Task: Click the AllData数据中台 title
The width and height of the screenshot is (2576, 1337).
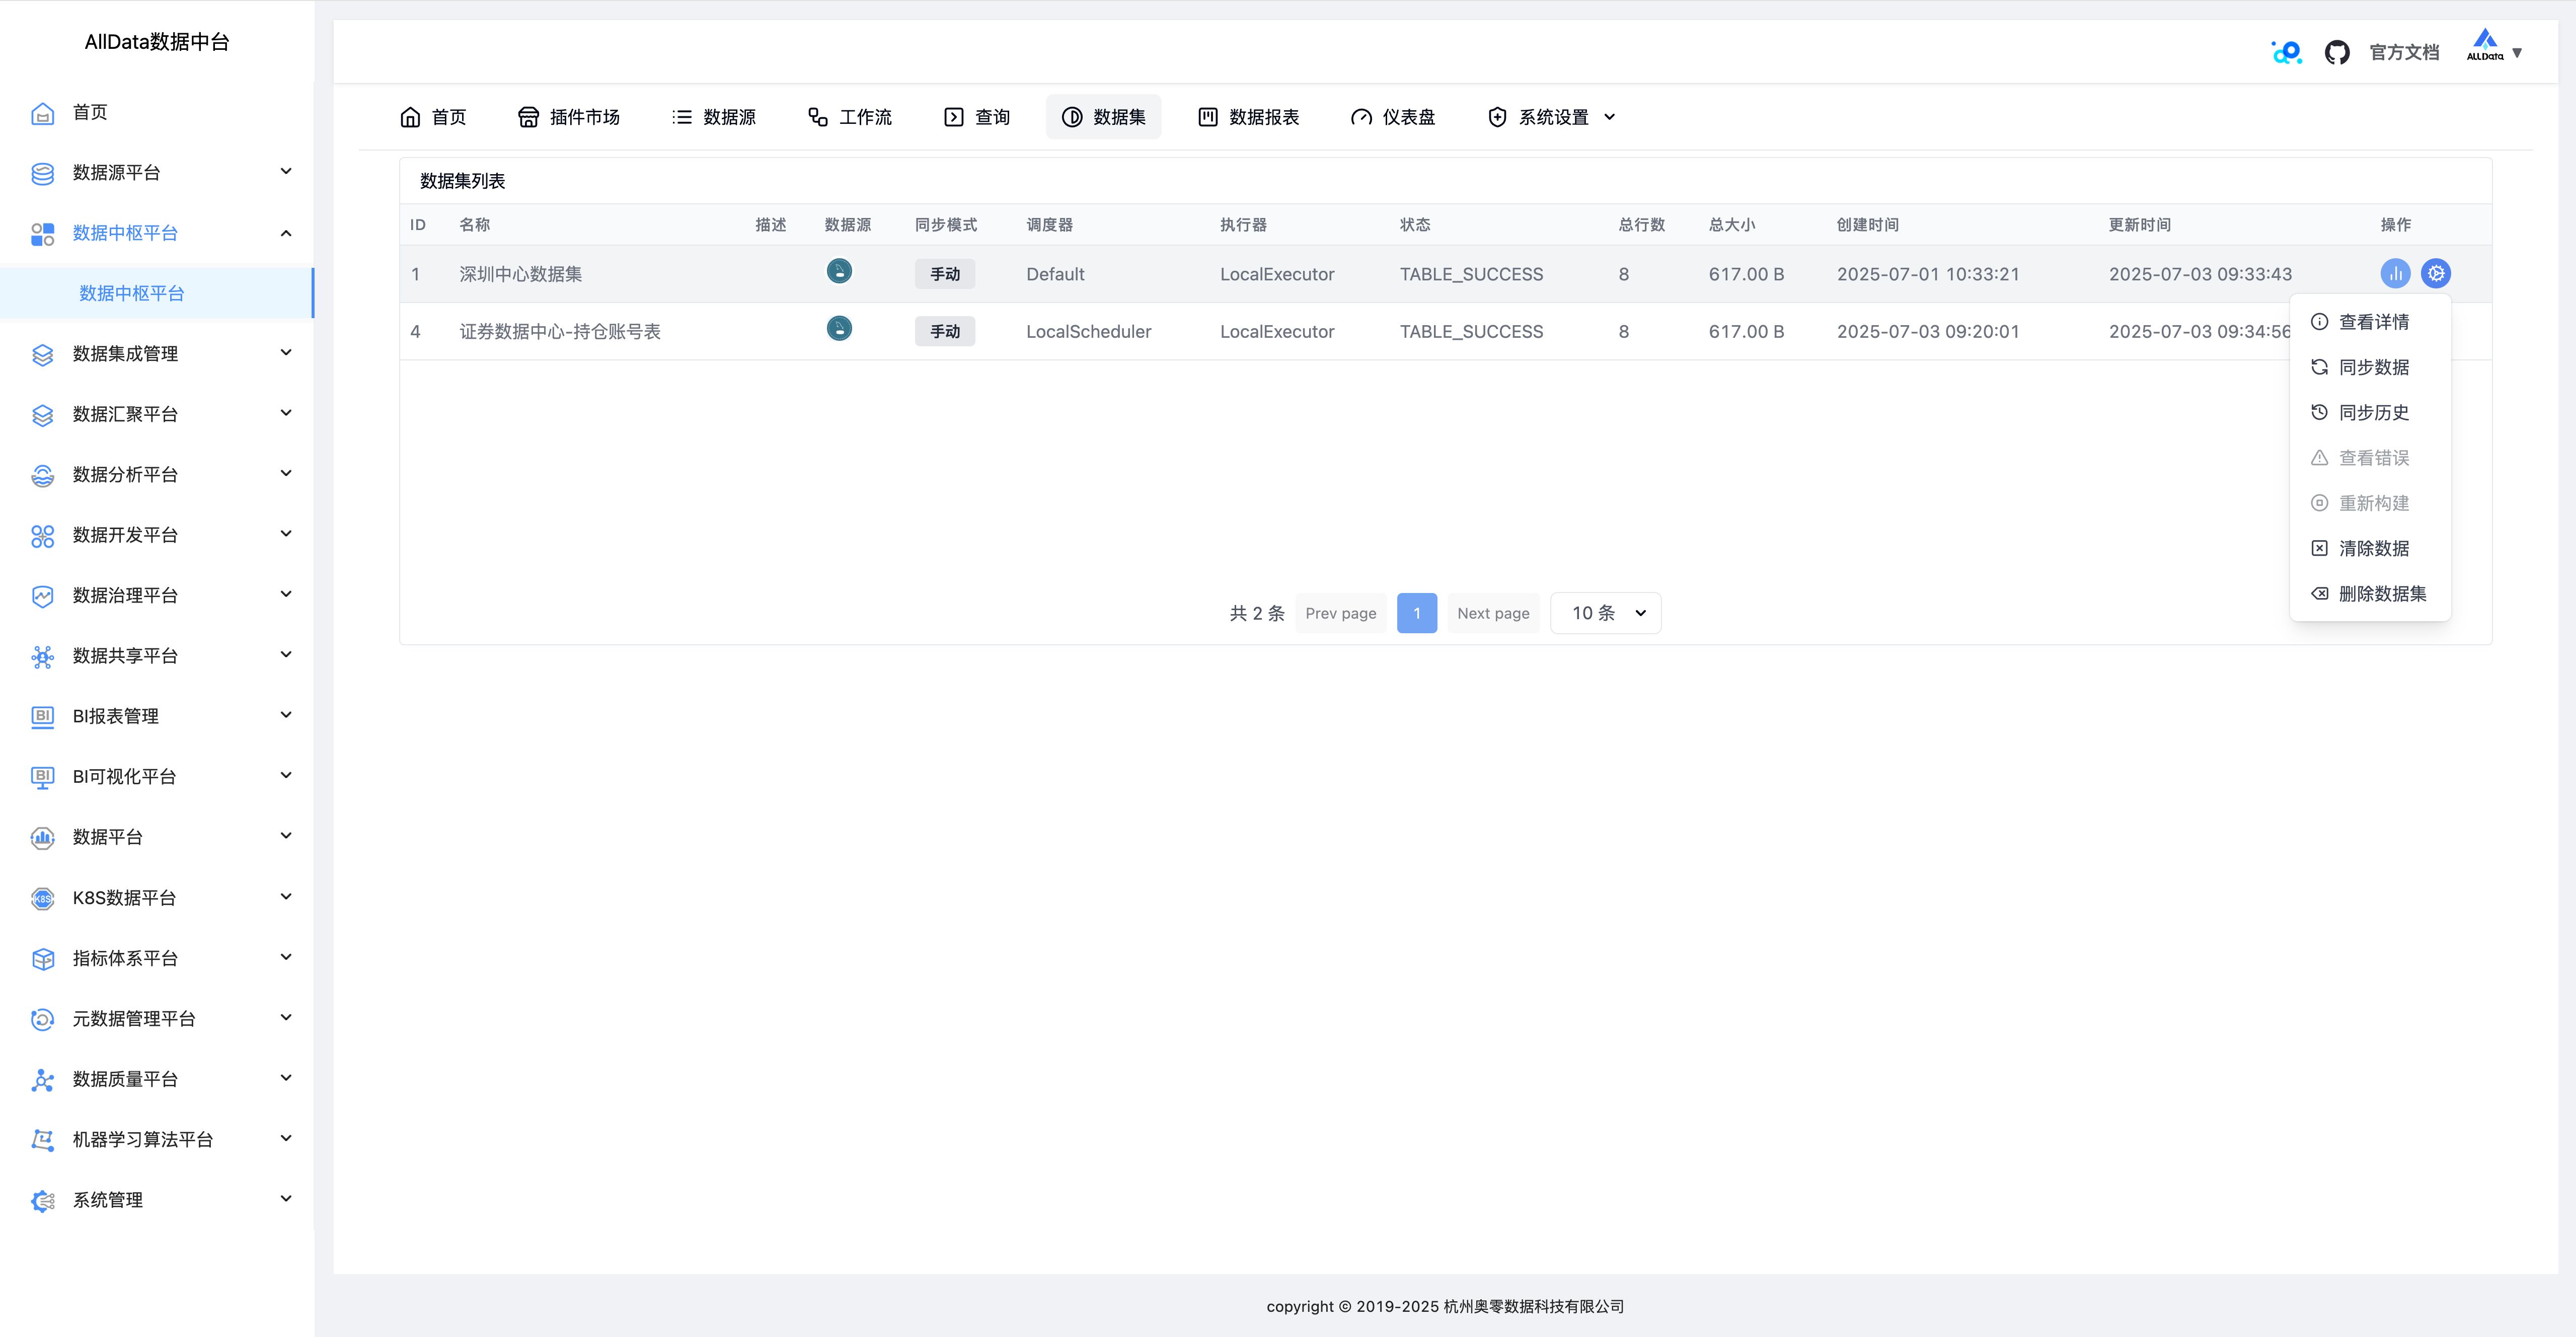Action: (x=157, y=42)
